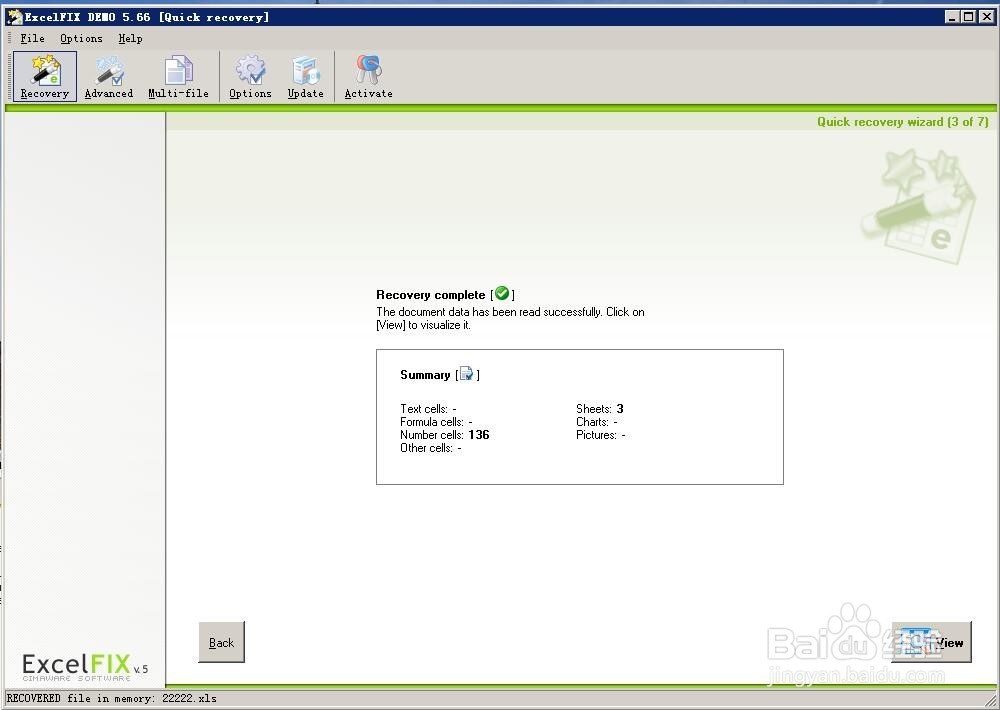1000x710 pixels.
Task: Click the ExcelFIX title bar icon
Action: pos(14,17)
